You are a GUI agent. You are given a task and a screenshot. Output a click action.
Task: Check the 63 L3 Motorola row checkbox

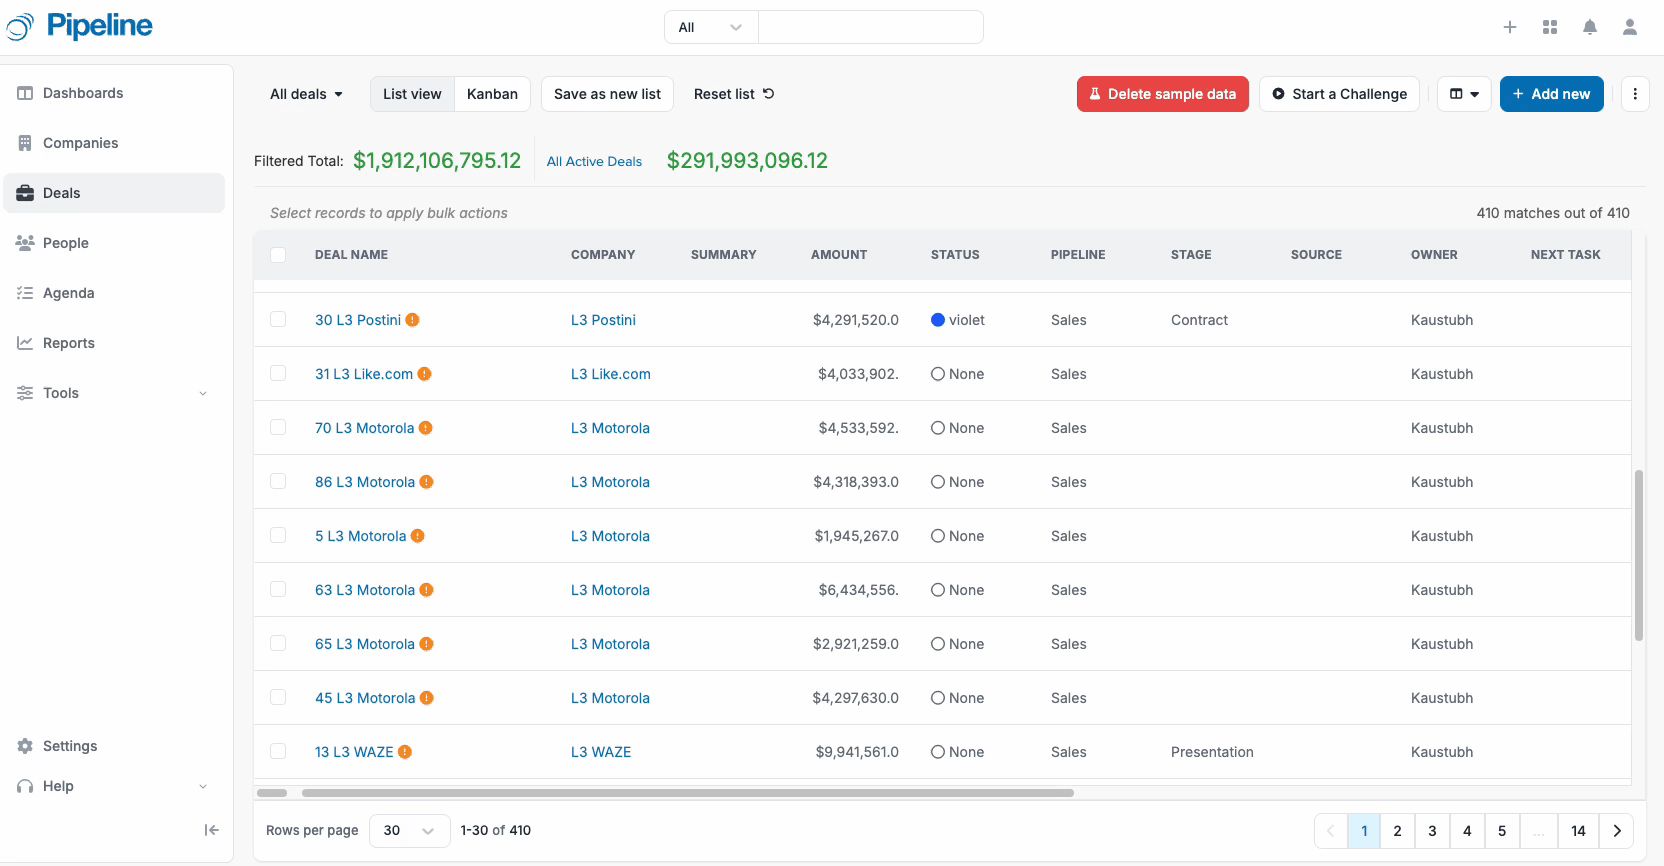point(278,589)
